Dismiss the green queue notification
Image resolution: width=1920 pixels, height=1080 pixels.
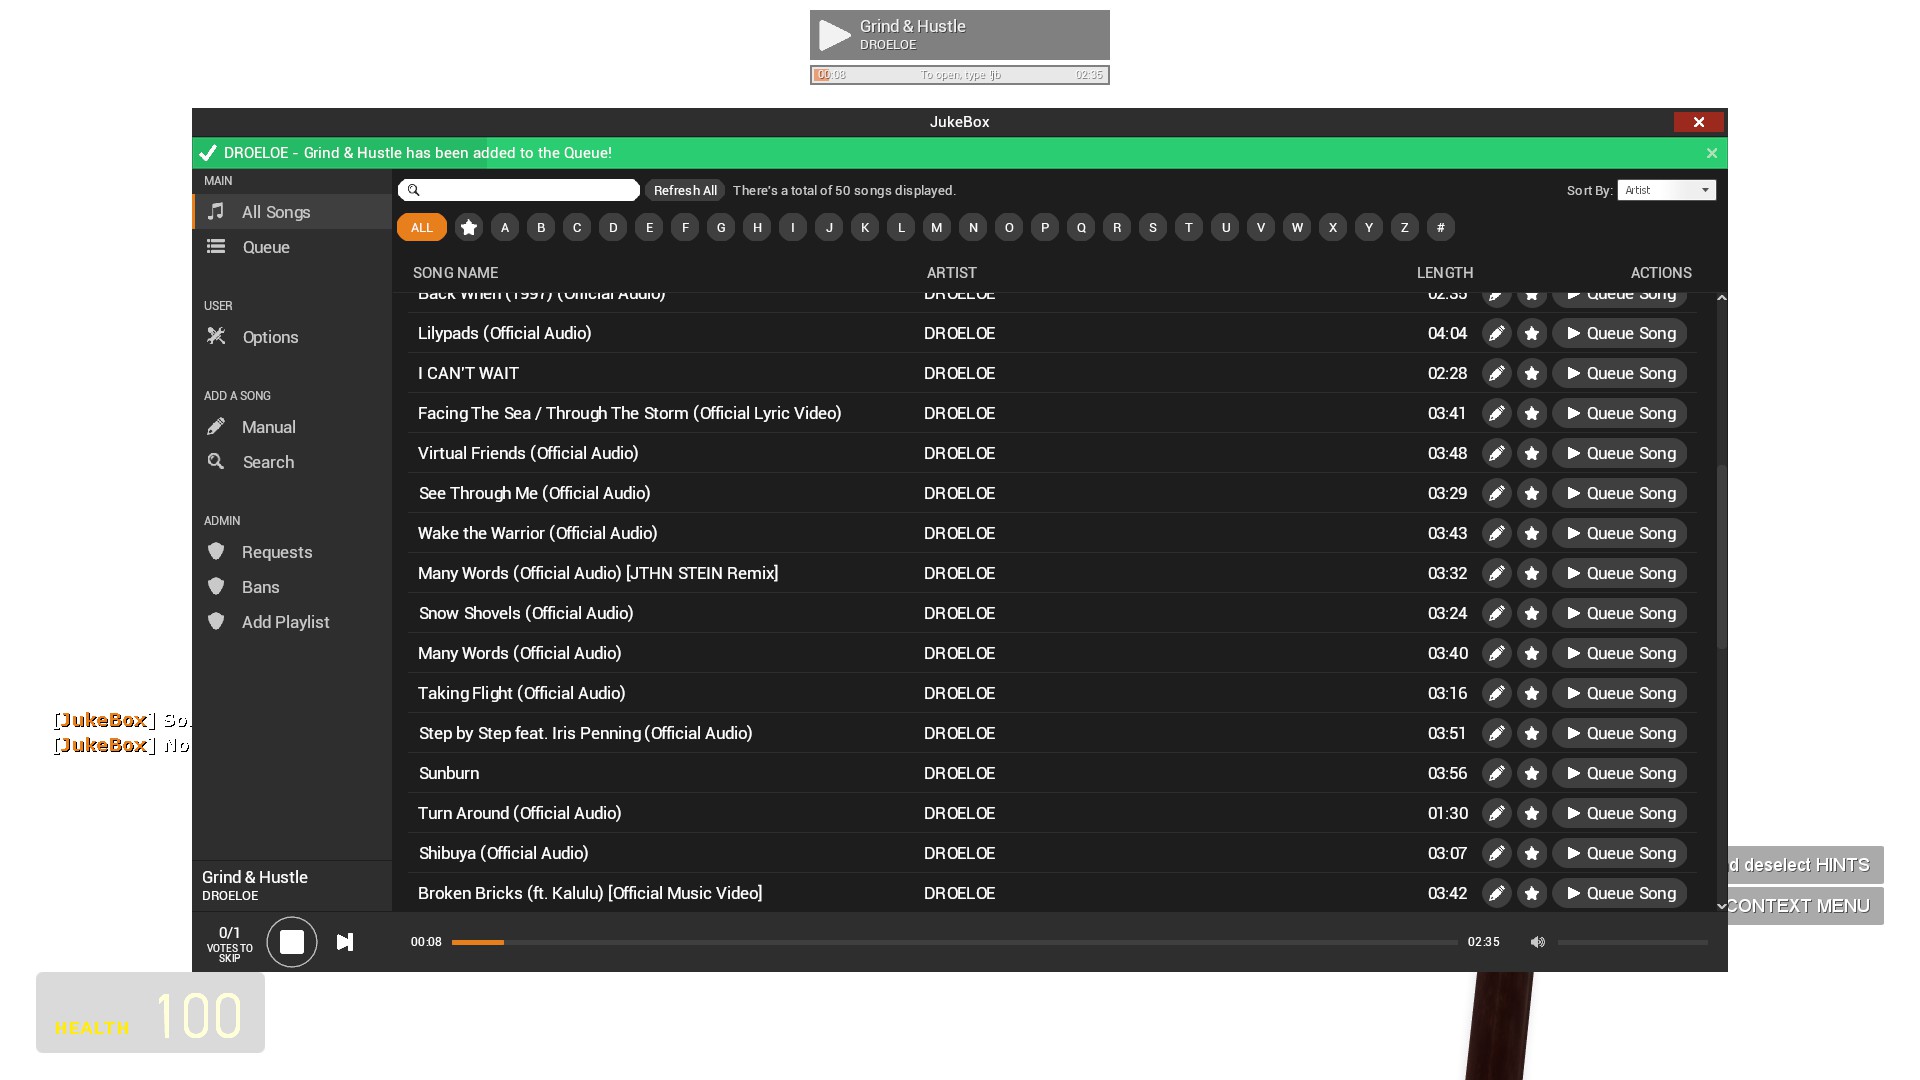[1712, 153]
